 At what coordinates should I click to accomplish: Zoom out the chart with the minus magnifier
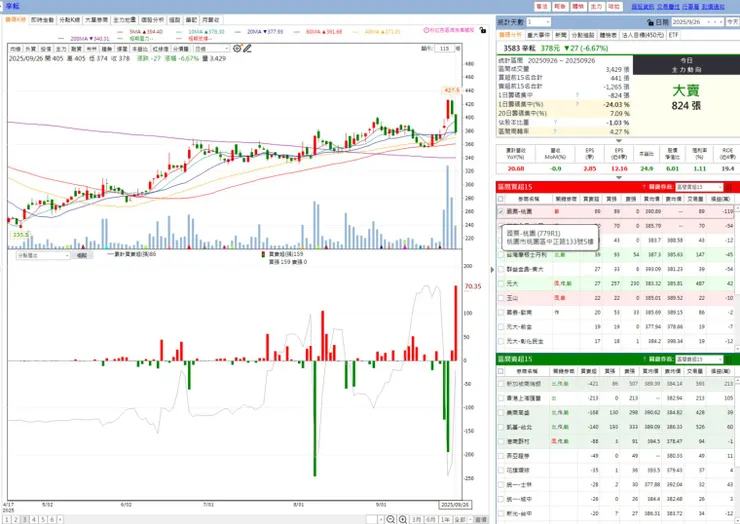click(390, 519)
